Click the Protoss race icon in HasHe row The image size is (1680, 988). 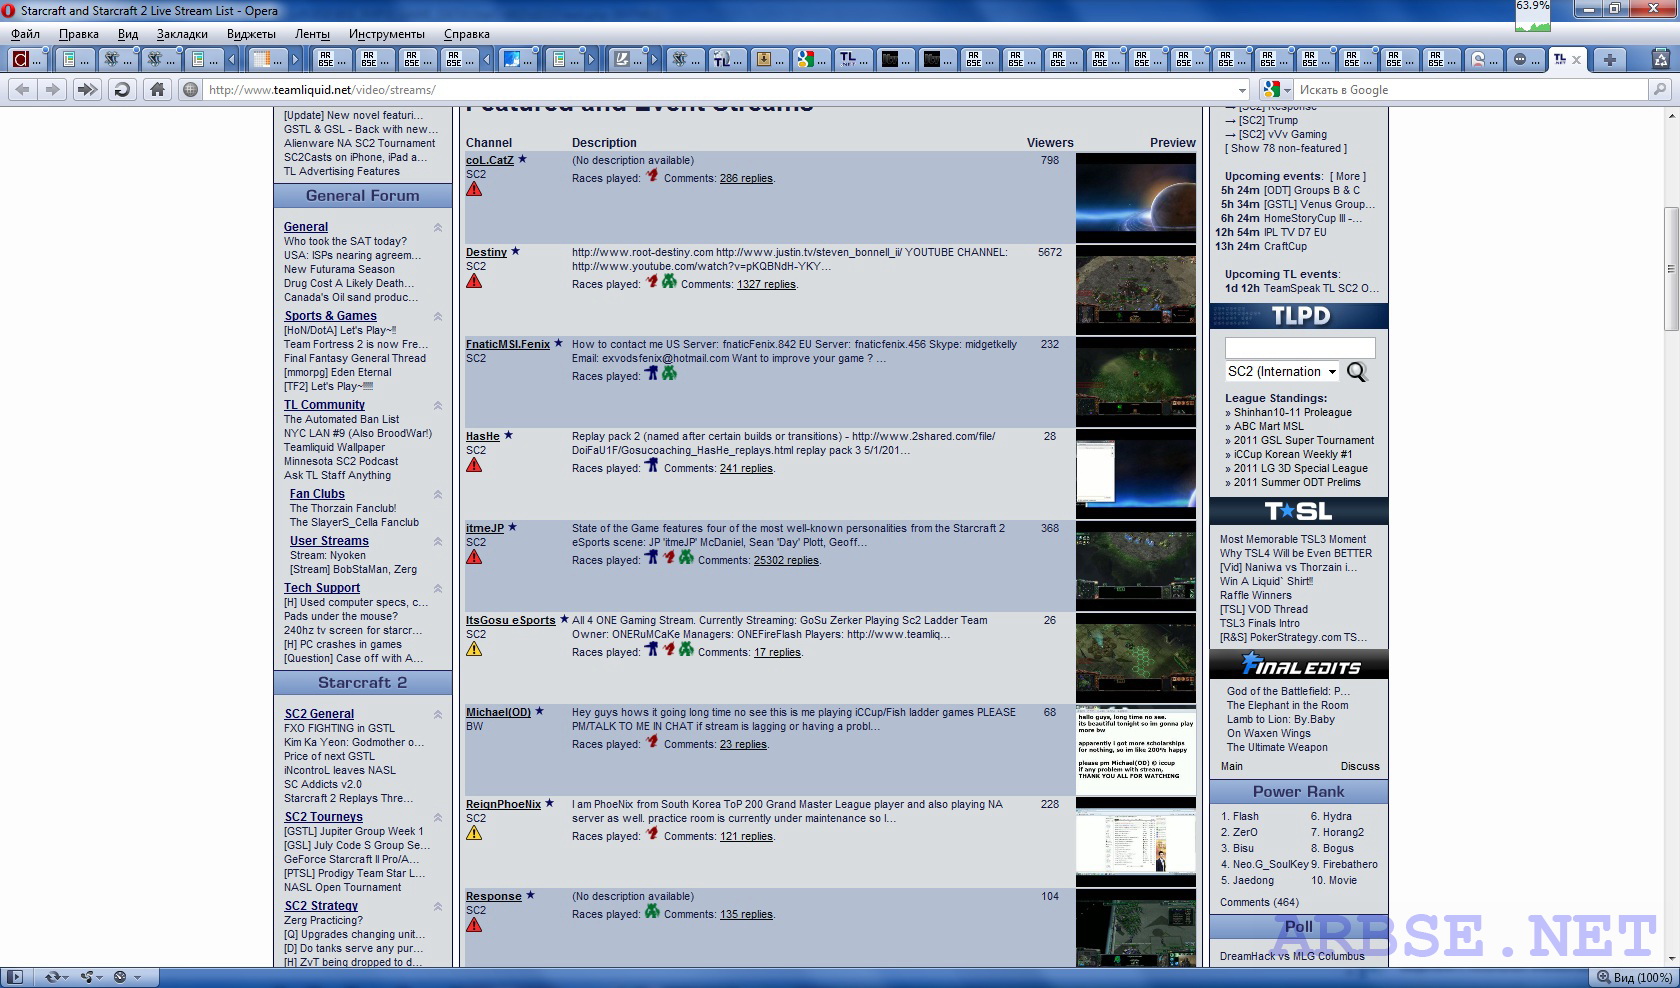pyautogui.click(x=651, y=465)
